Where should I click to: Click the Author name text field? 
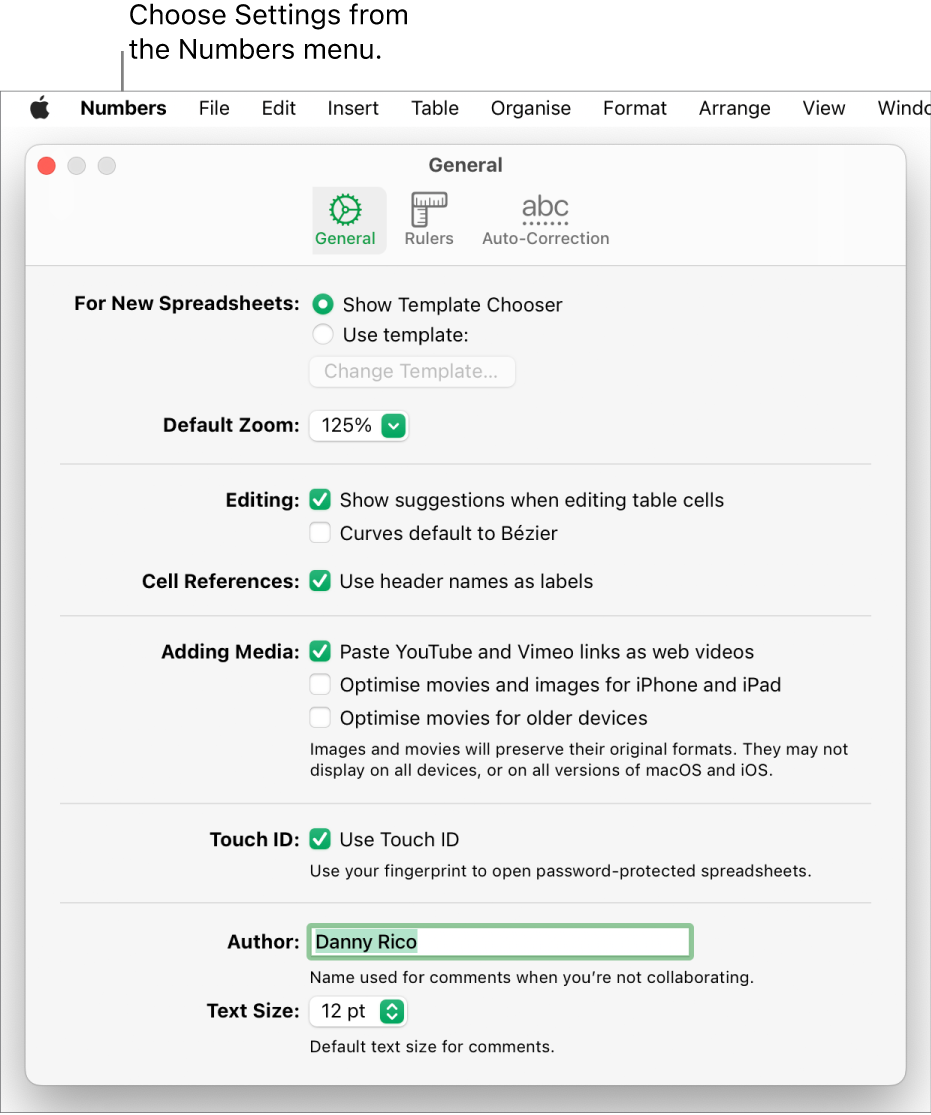[x=499, y=942]
